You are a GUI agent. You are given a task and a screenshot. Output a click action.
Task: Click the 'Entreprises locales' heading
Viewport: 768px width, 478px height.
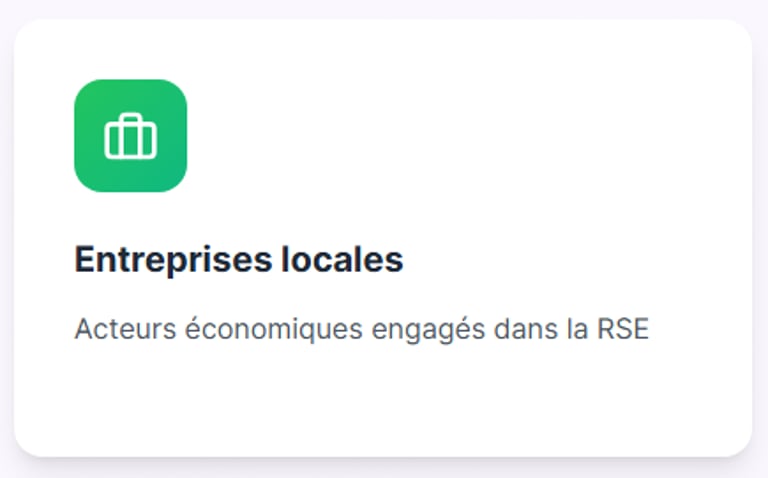coord(238,260)
